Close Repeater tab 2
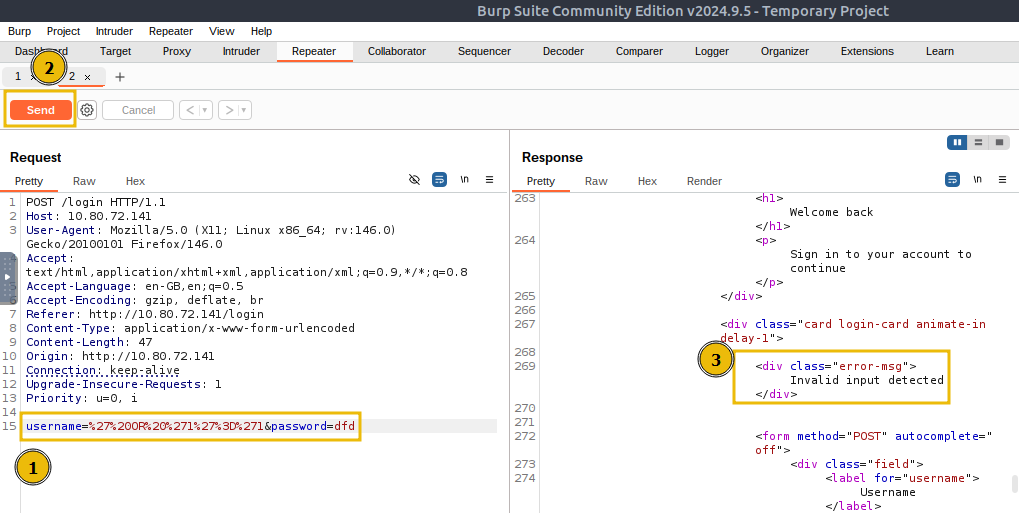The width and height of the screenshot is (1019, 513). (87, 77)
